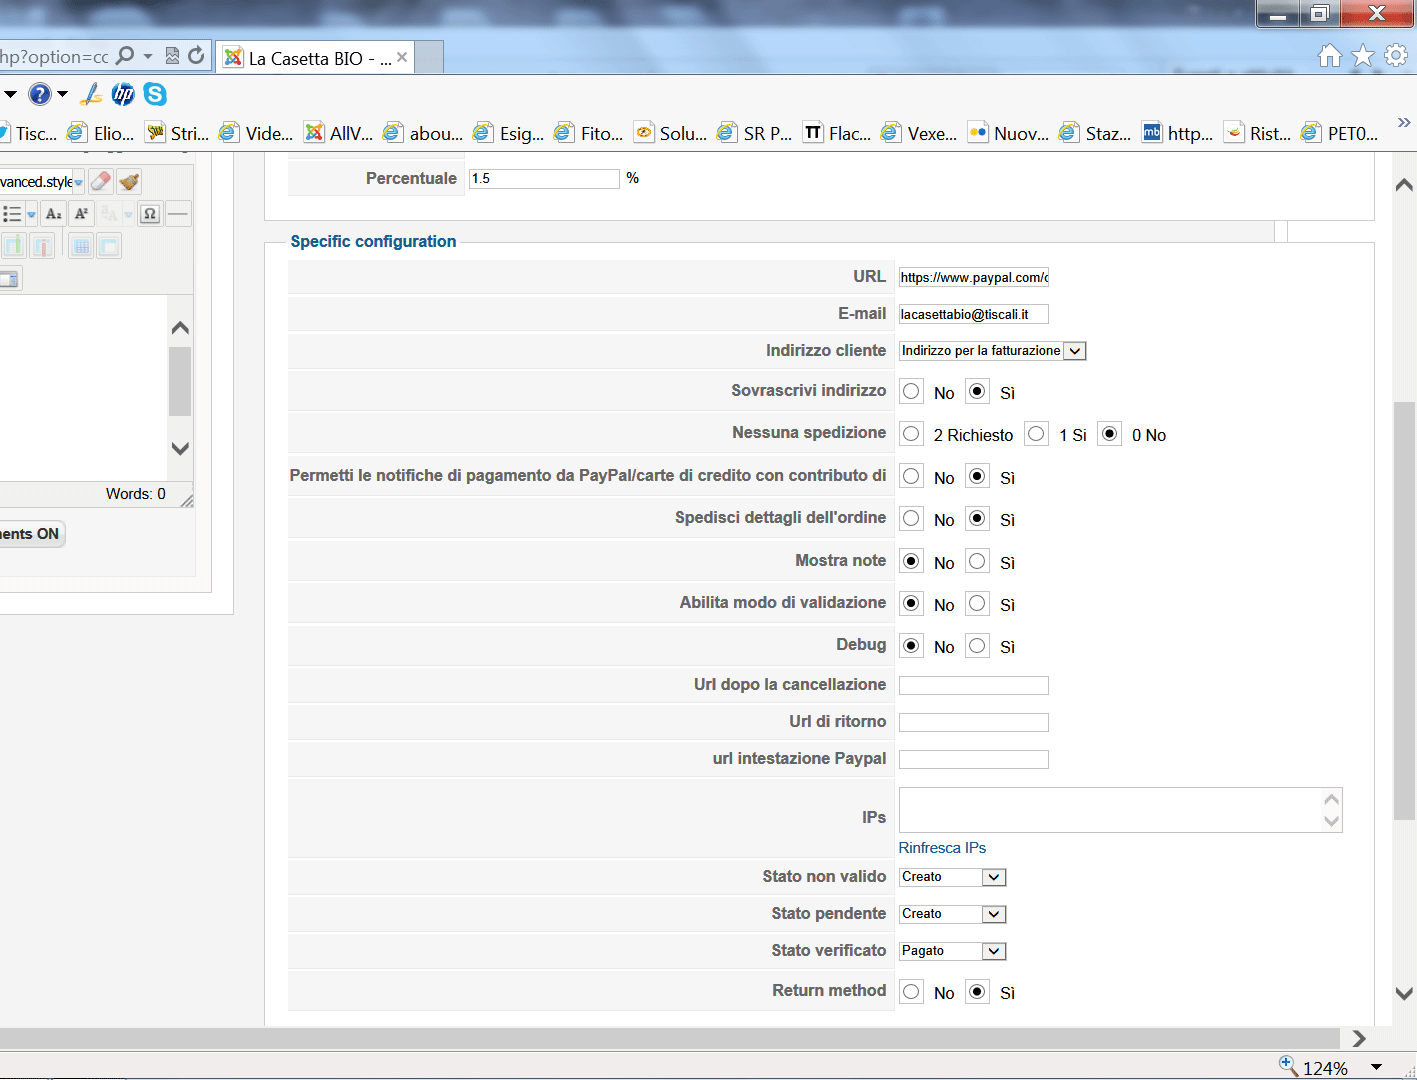Open the Stato non valido dropdown

tap(992, 877)
